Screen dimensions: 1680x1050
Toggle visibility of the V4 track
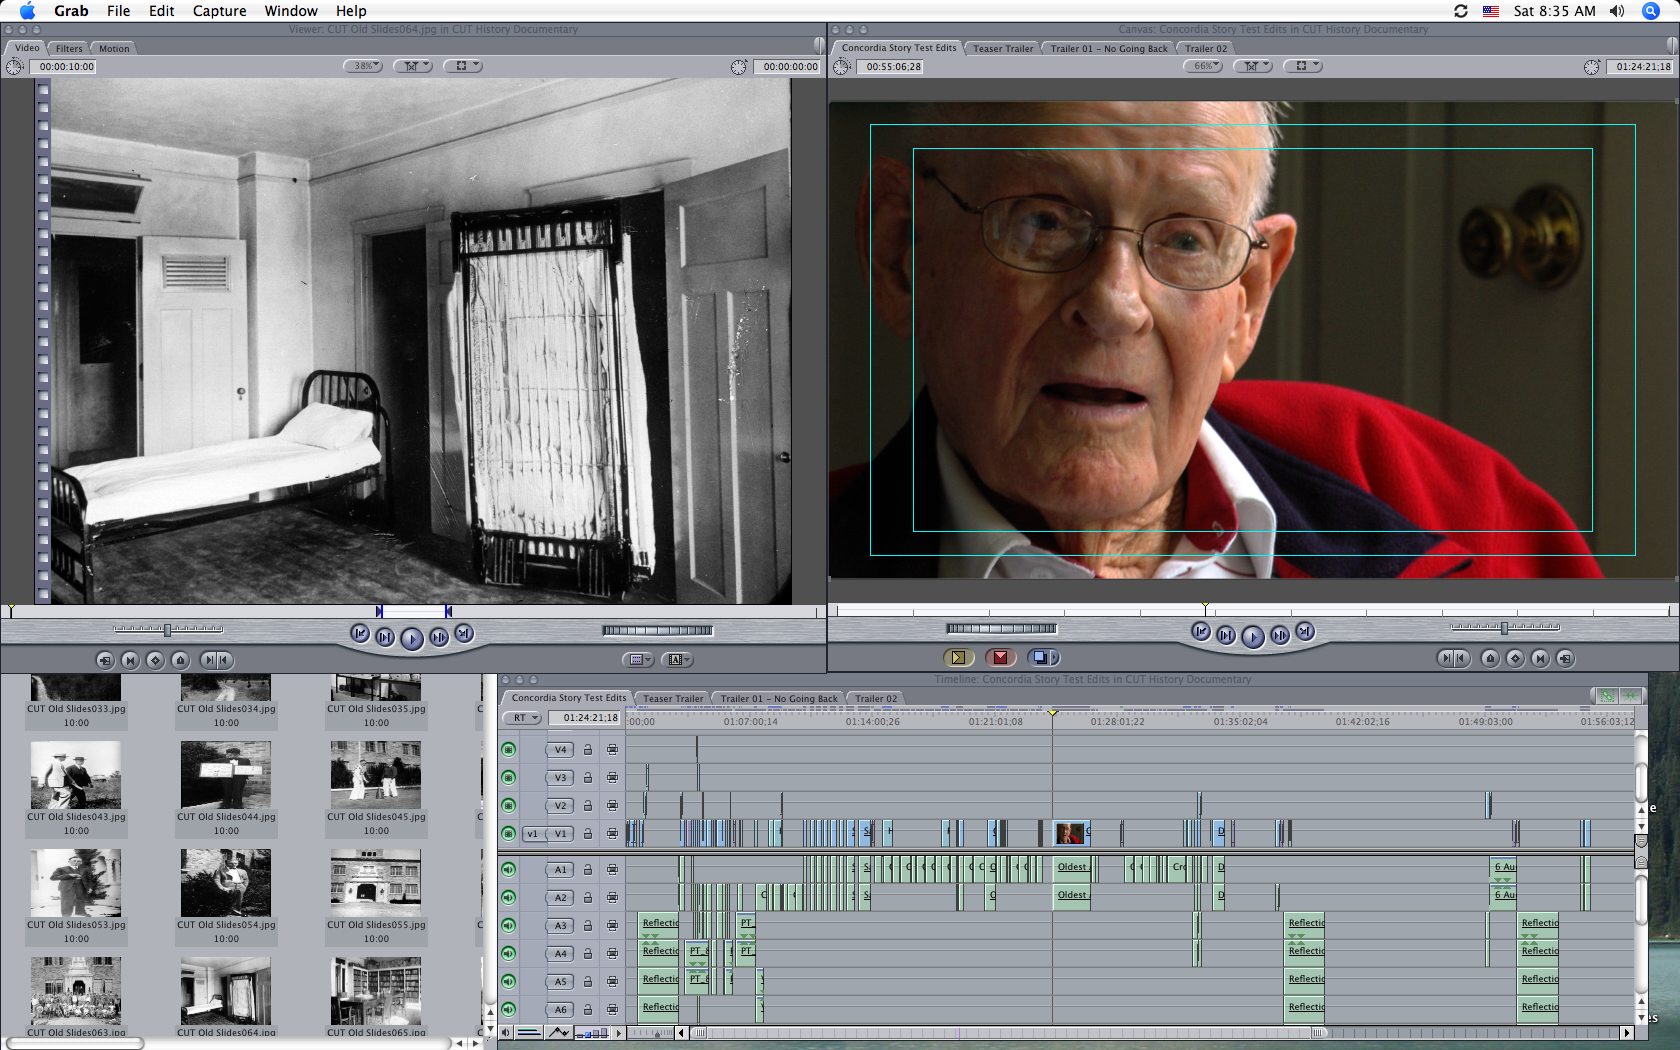(509, 749)
